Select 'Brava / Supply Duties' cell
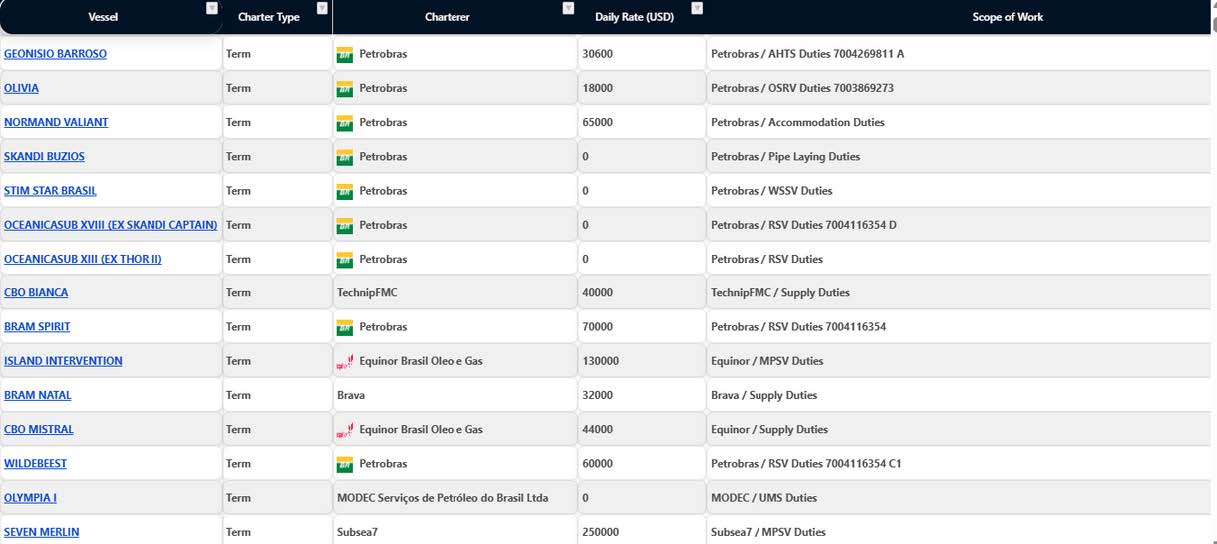 click(x=961, y=395)
